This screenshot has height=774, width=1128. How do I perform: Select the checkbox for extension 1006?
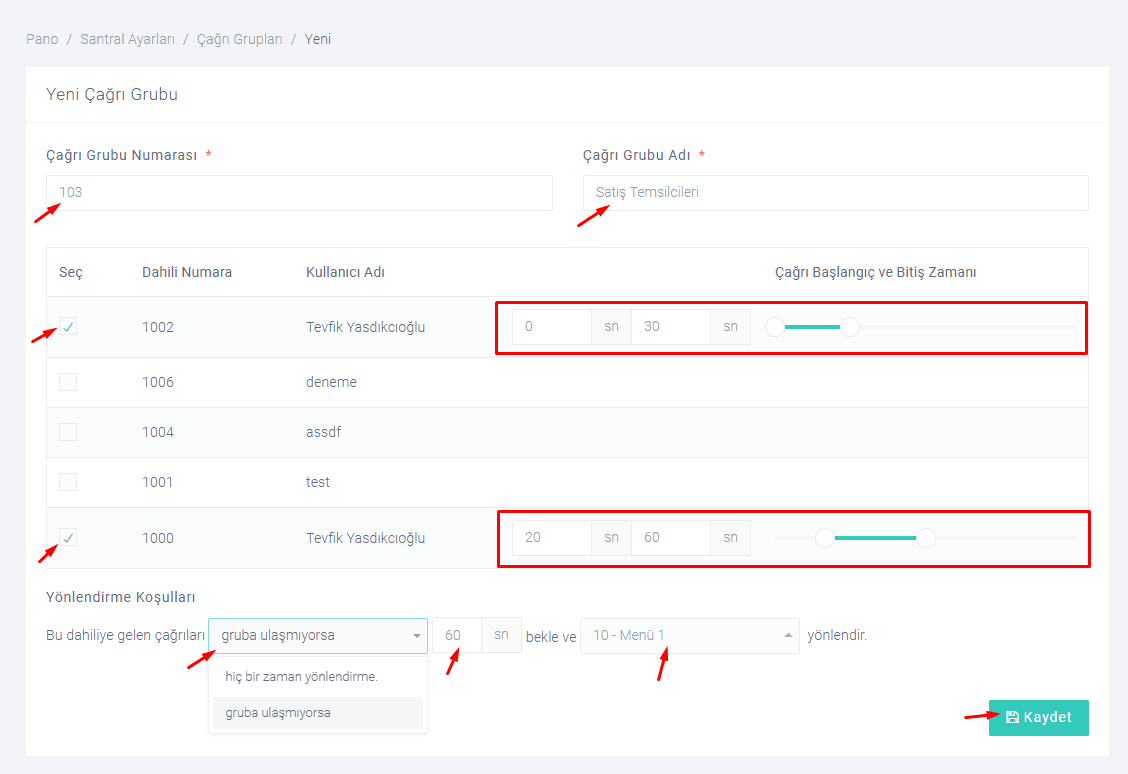[68, 382]
